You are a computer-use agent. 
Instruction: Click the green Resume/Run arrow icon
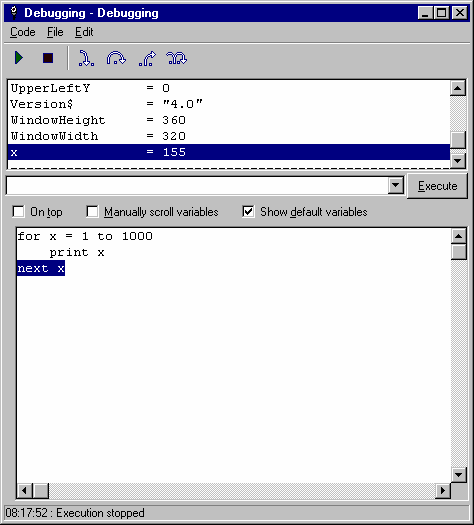(x=19, y=58)
